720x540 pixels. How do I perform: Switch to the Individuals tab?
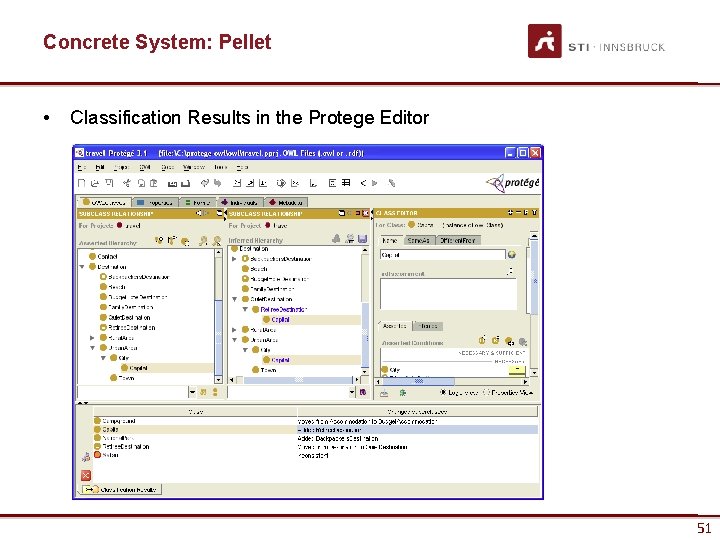coord(239,202)
